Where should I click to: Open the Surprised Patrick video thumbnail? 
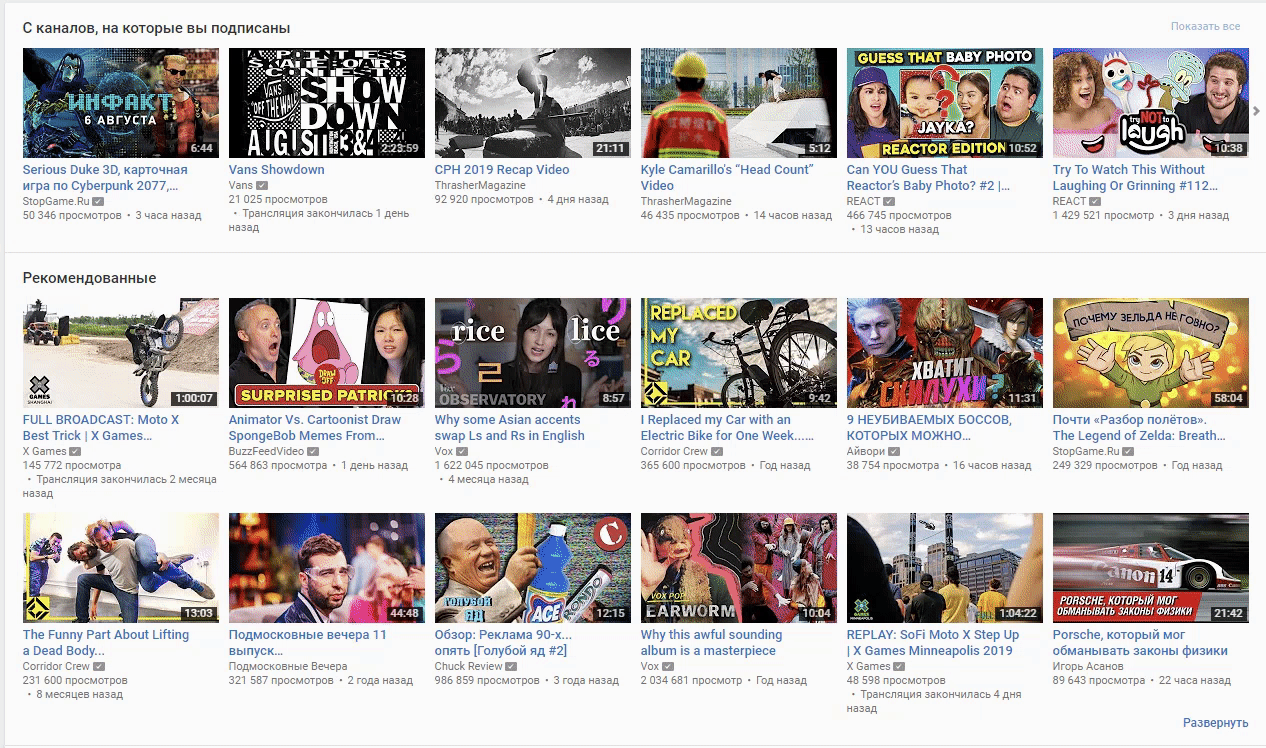327,353
